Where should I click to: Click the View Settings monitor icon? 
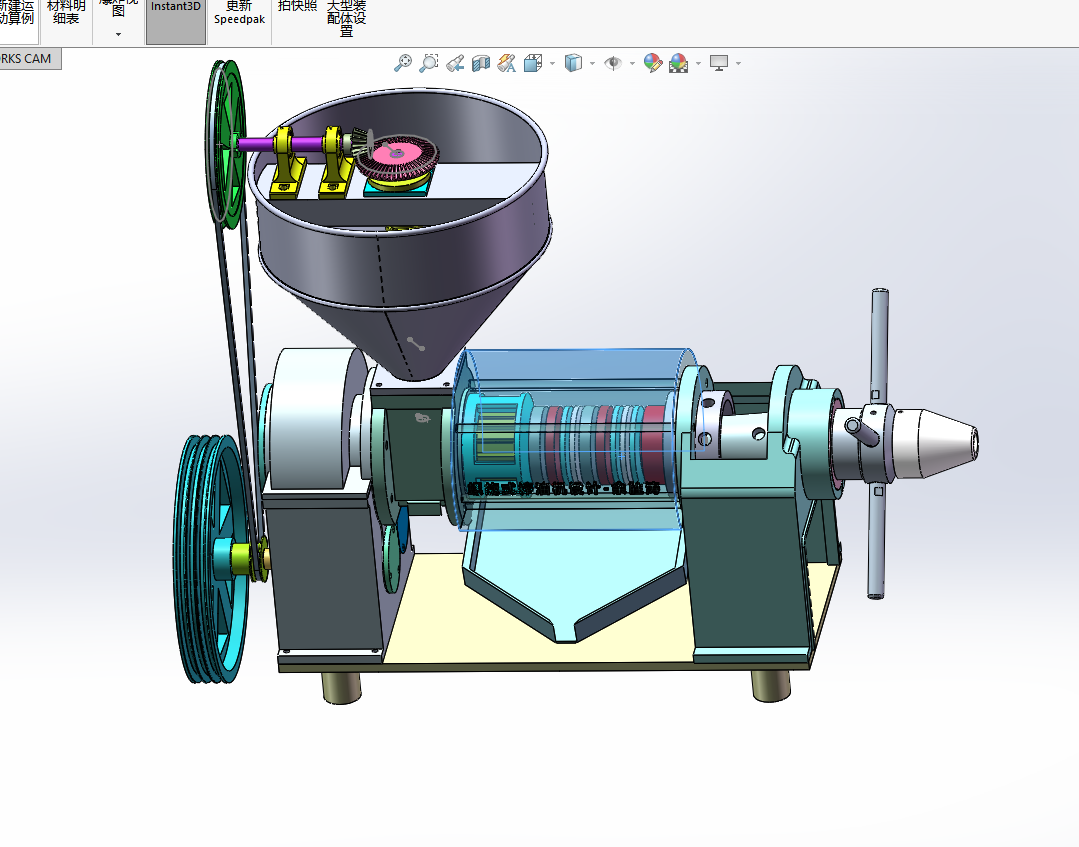(719, 63)
